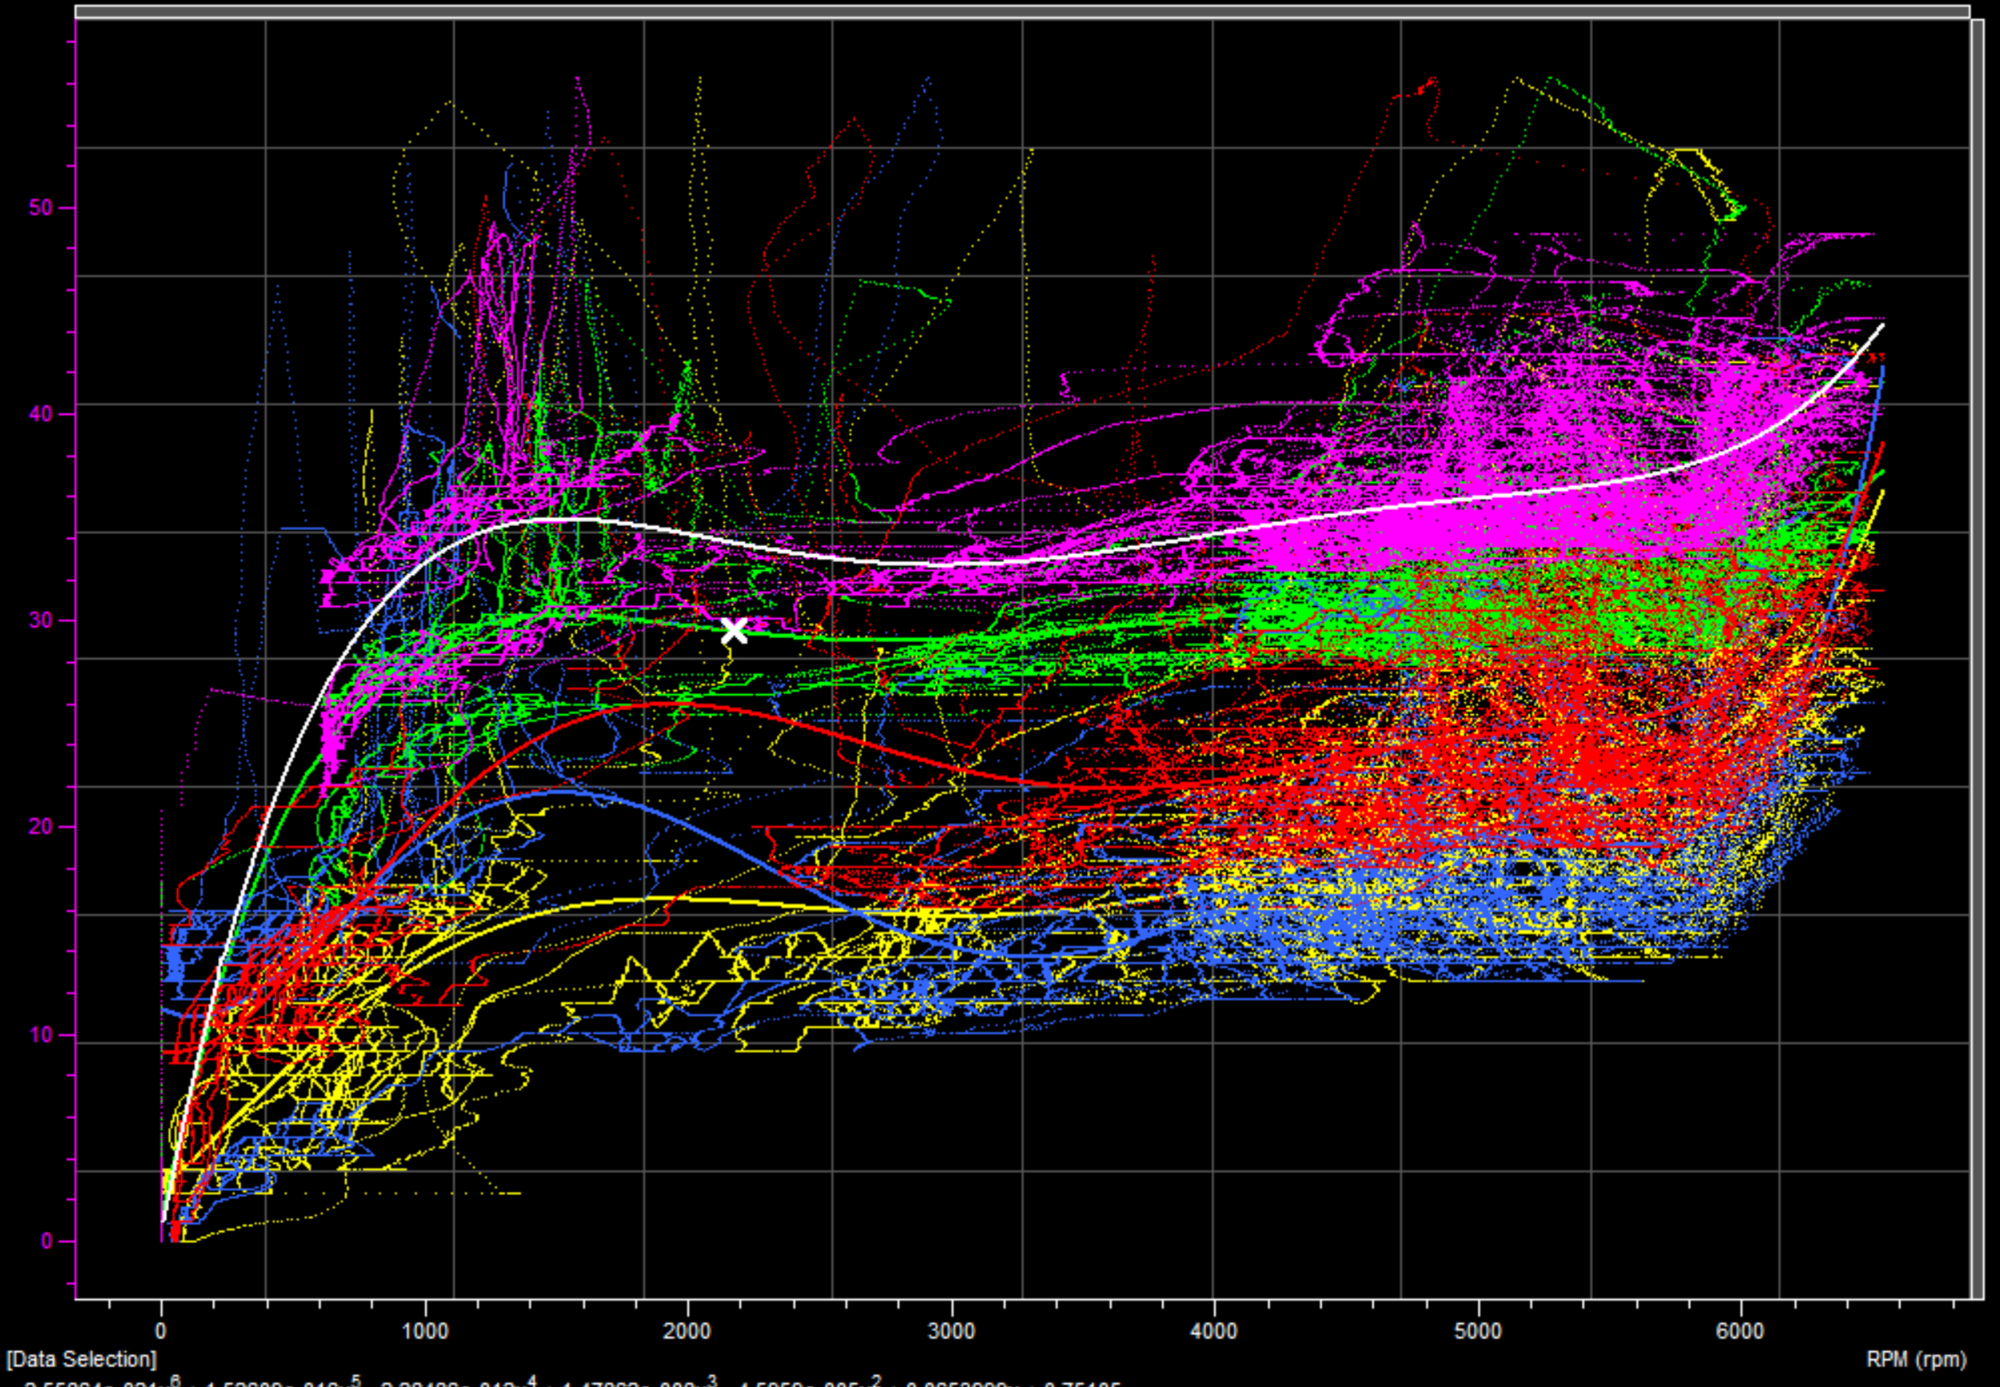
Task: Click the 20 label on vertical axis
Action: pyautogui.click(x=41, y=827)
